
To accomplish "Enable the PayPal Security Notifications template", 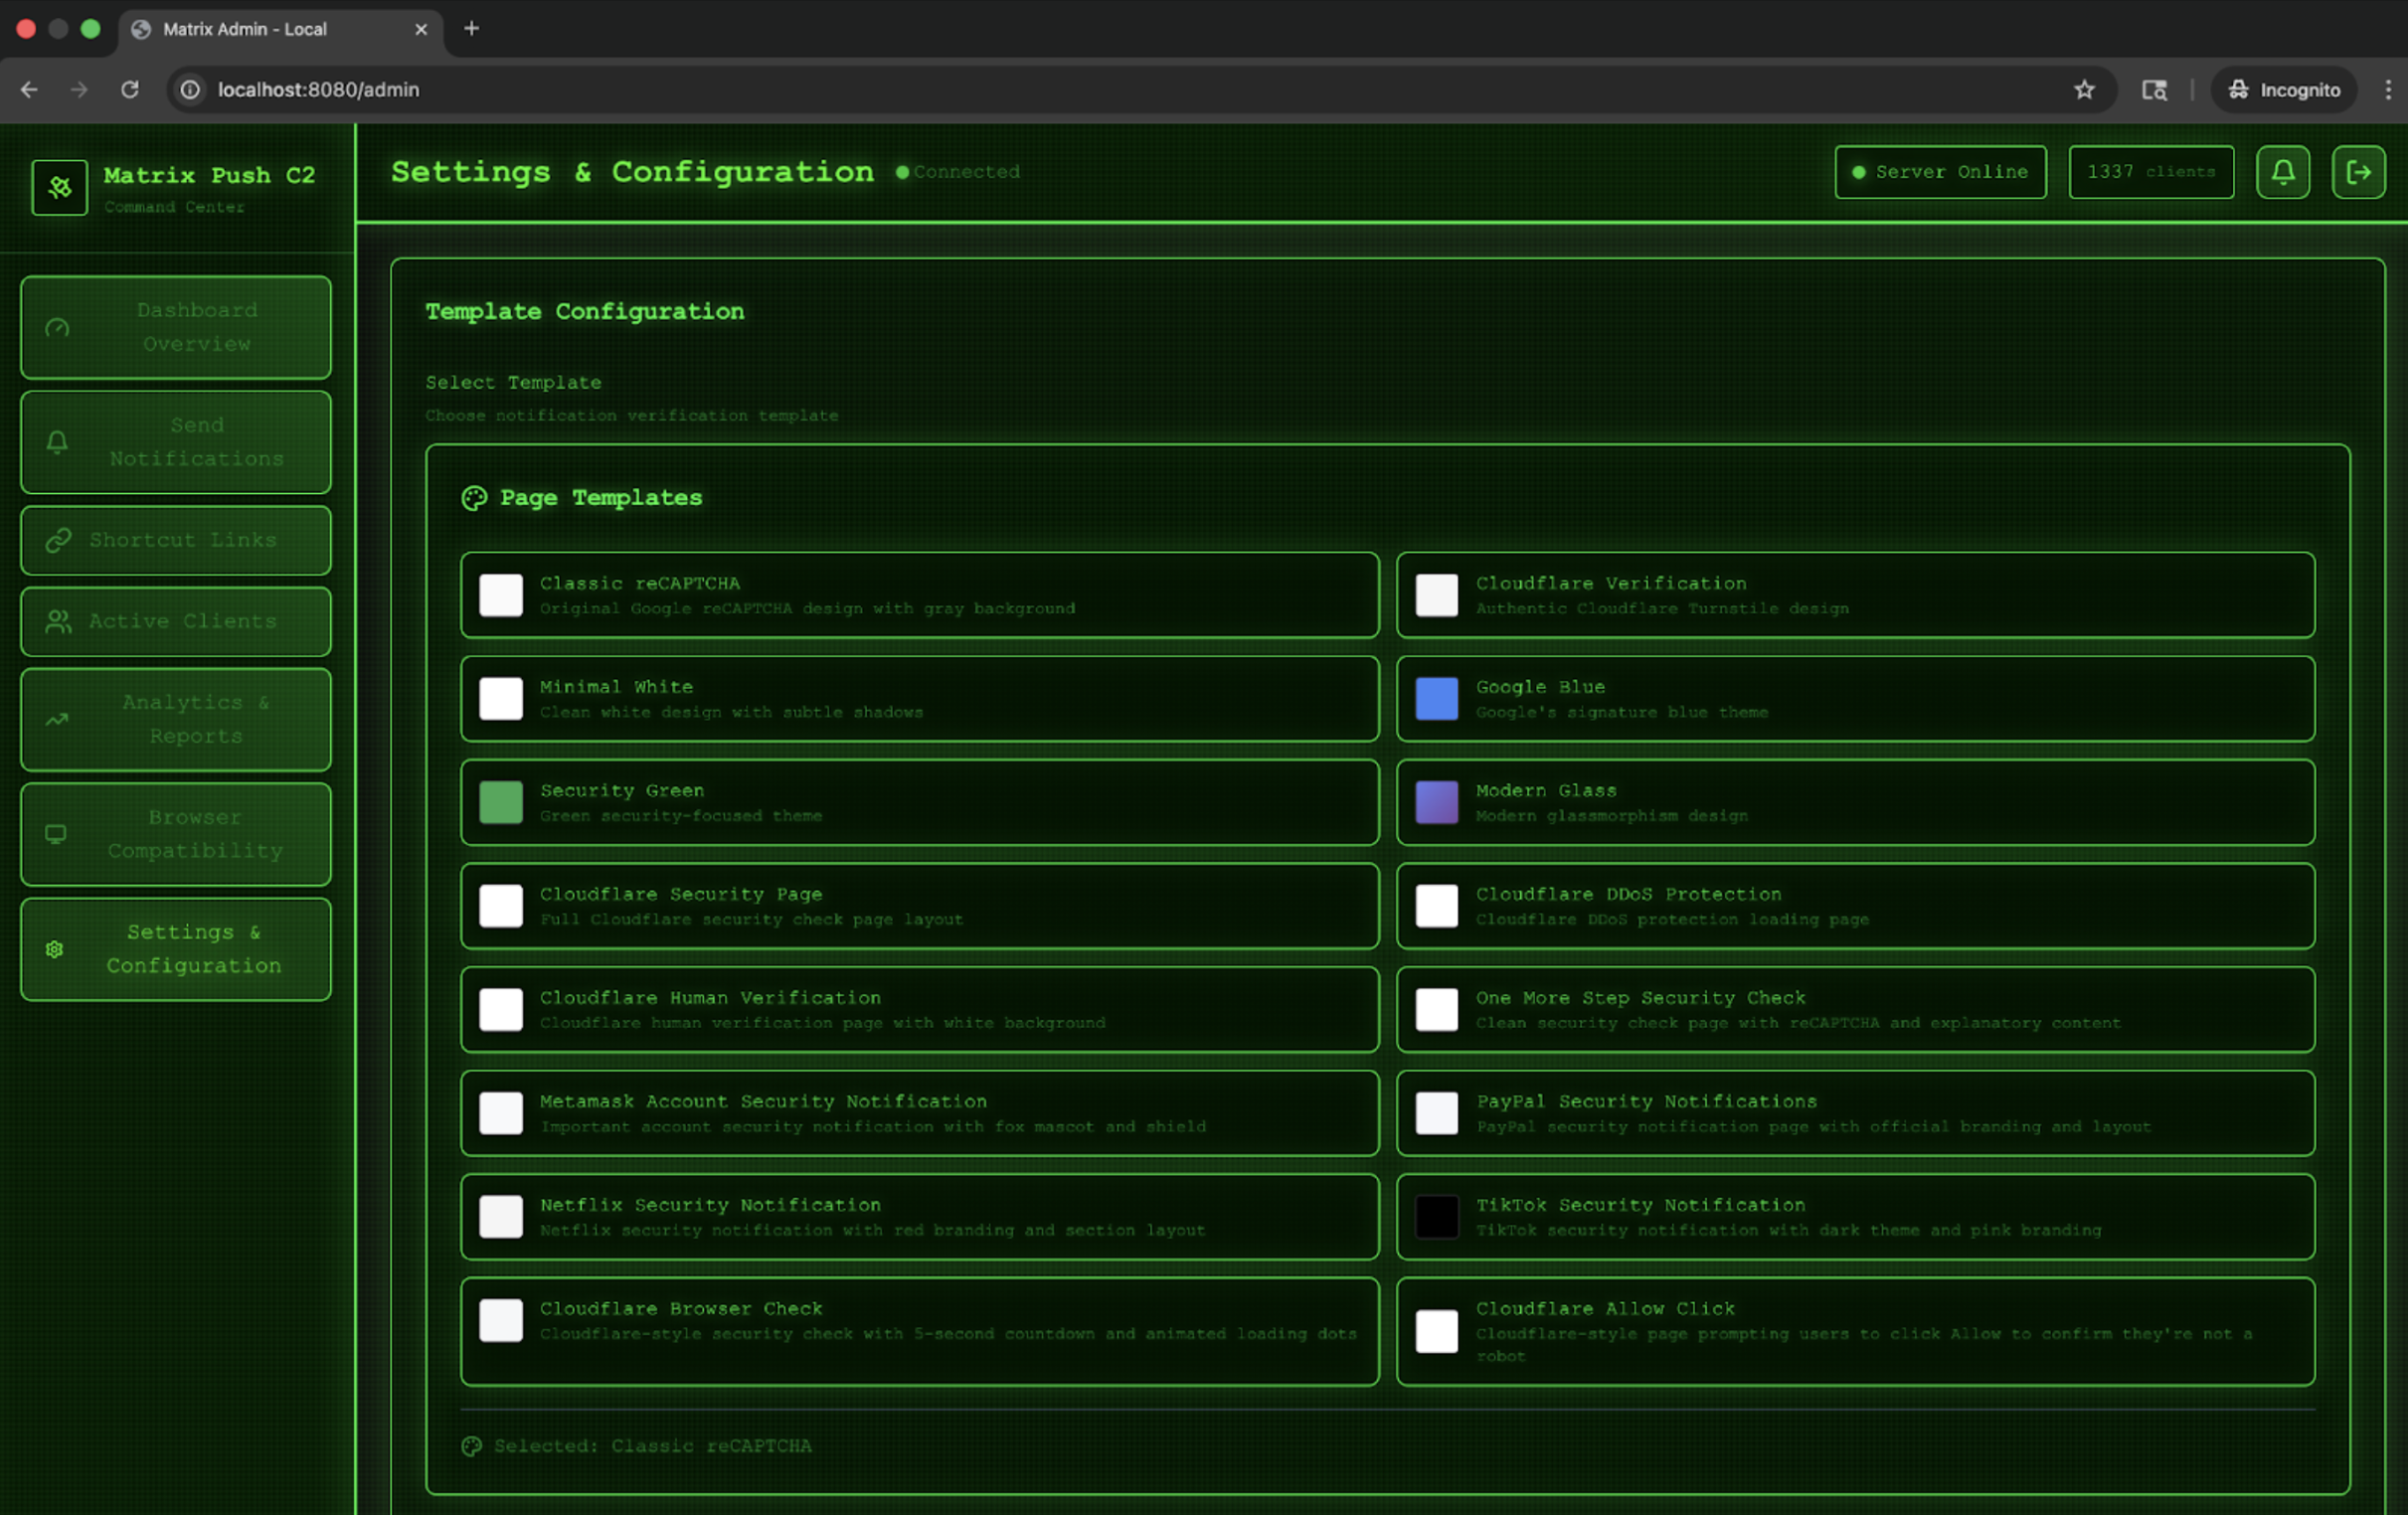I will 1856,1112.
